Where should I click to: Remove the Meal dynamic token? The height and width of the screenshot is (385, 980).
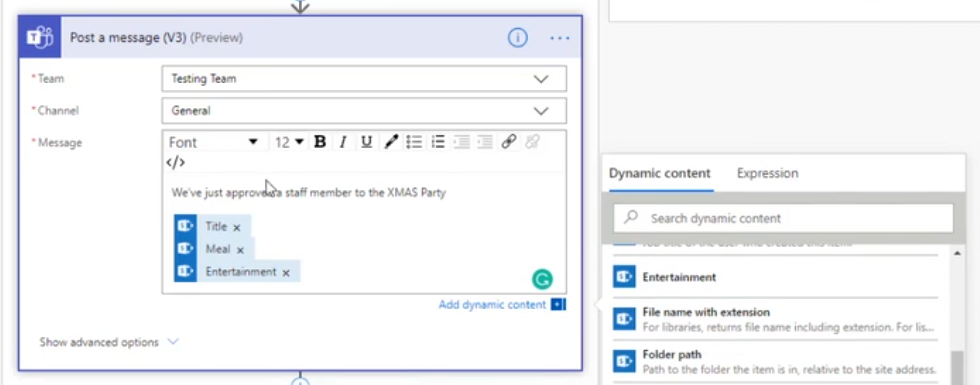[x=240, y=250]
